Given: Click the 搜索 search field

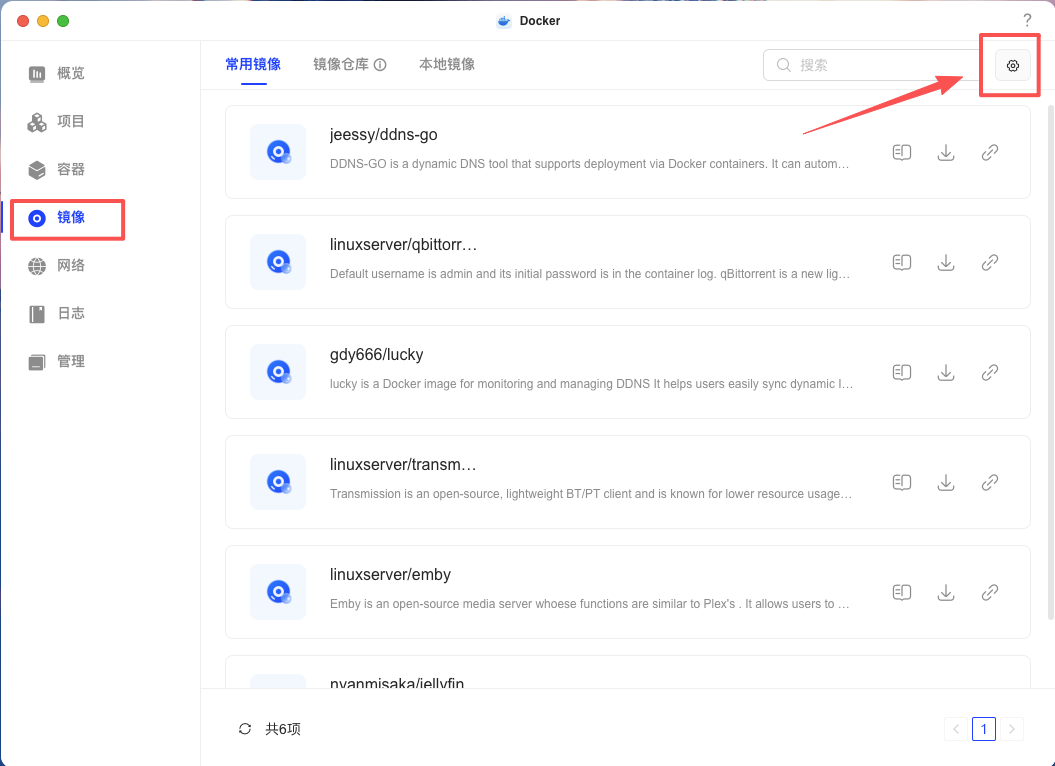Looking at the screenshot, I should (870, 66).
